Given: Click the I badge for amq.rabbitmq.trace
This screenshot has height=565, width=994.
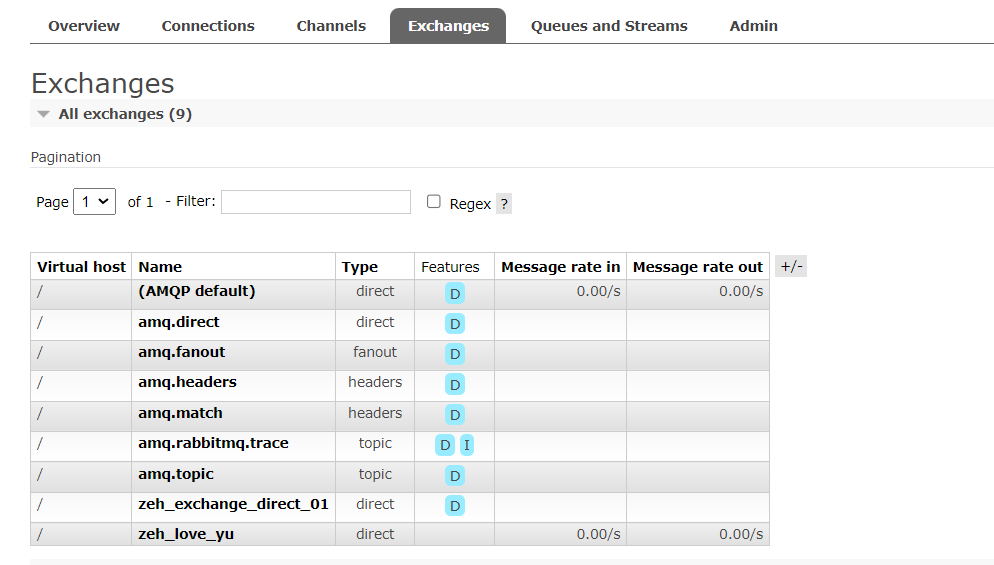Looking at the screenshot, I should pyautogui.click(x=466, y=445).
